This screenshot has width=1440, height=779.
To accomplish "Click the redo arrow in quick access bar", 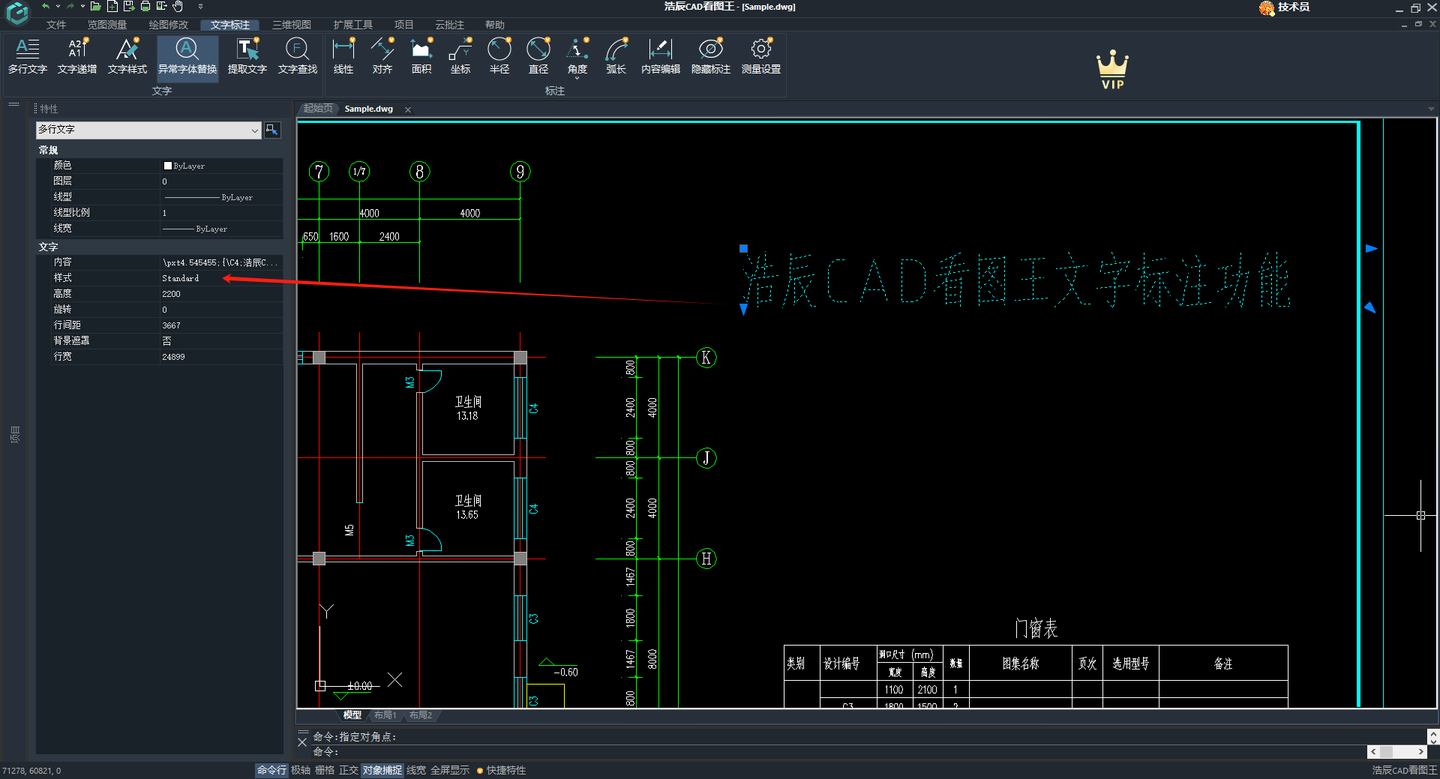I will point(70,6).
